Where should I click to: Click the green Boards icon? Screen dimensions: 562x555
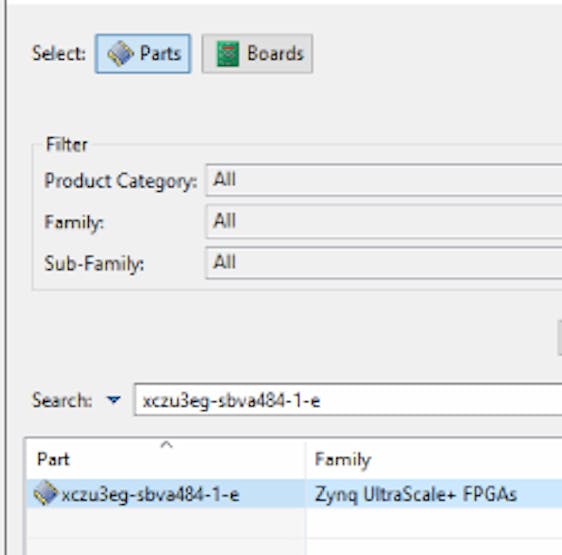[227, 54]
